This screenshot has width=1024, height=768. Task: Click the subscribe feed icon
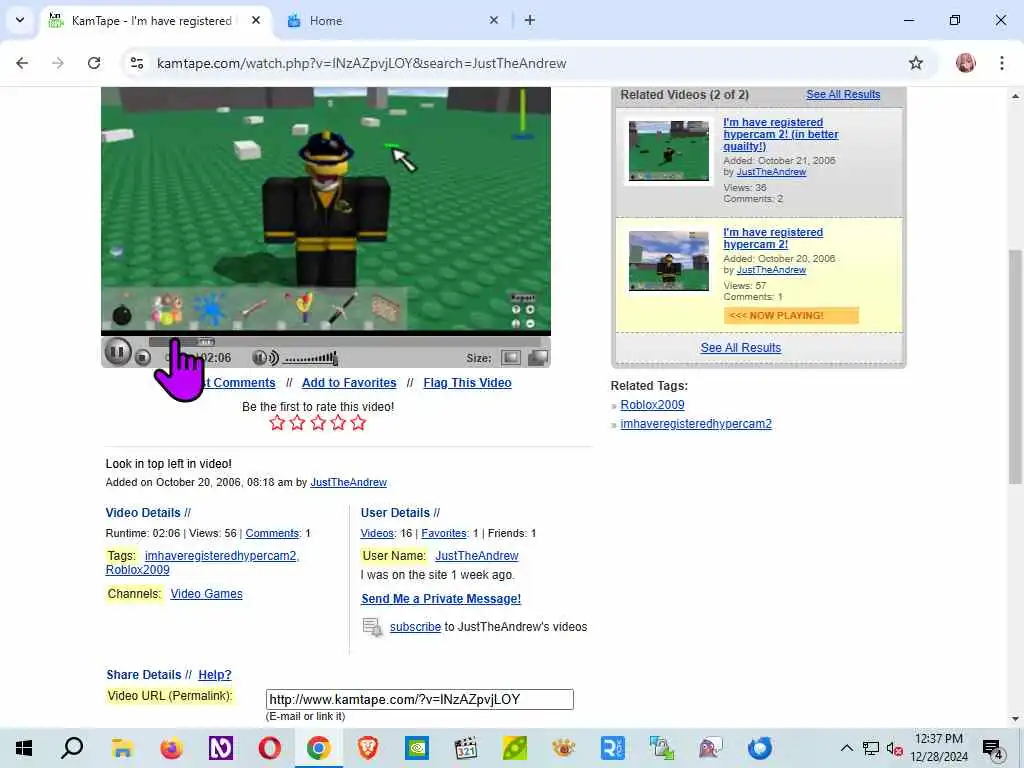click(372, 627)
